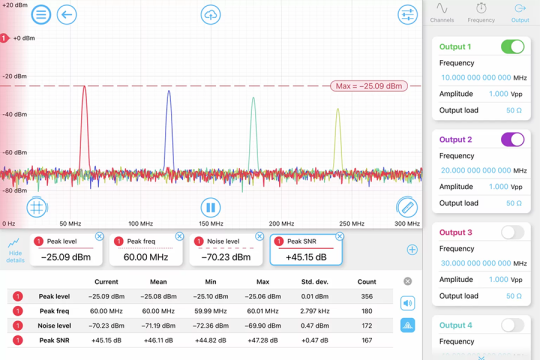Tap the cloud upload share icon
Image resolution: width=540 pixels, height=360 pixels.
(210, 15)
